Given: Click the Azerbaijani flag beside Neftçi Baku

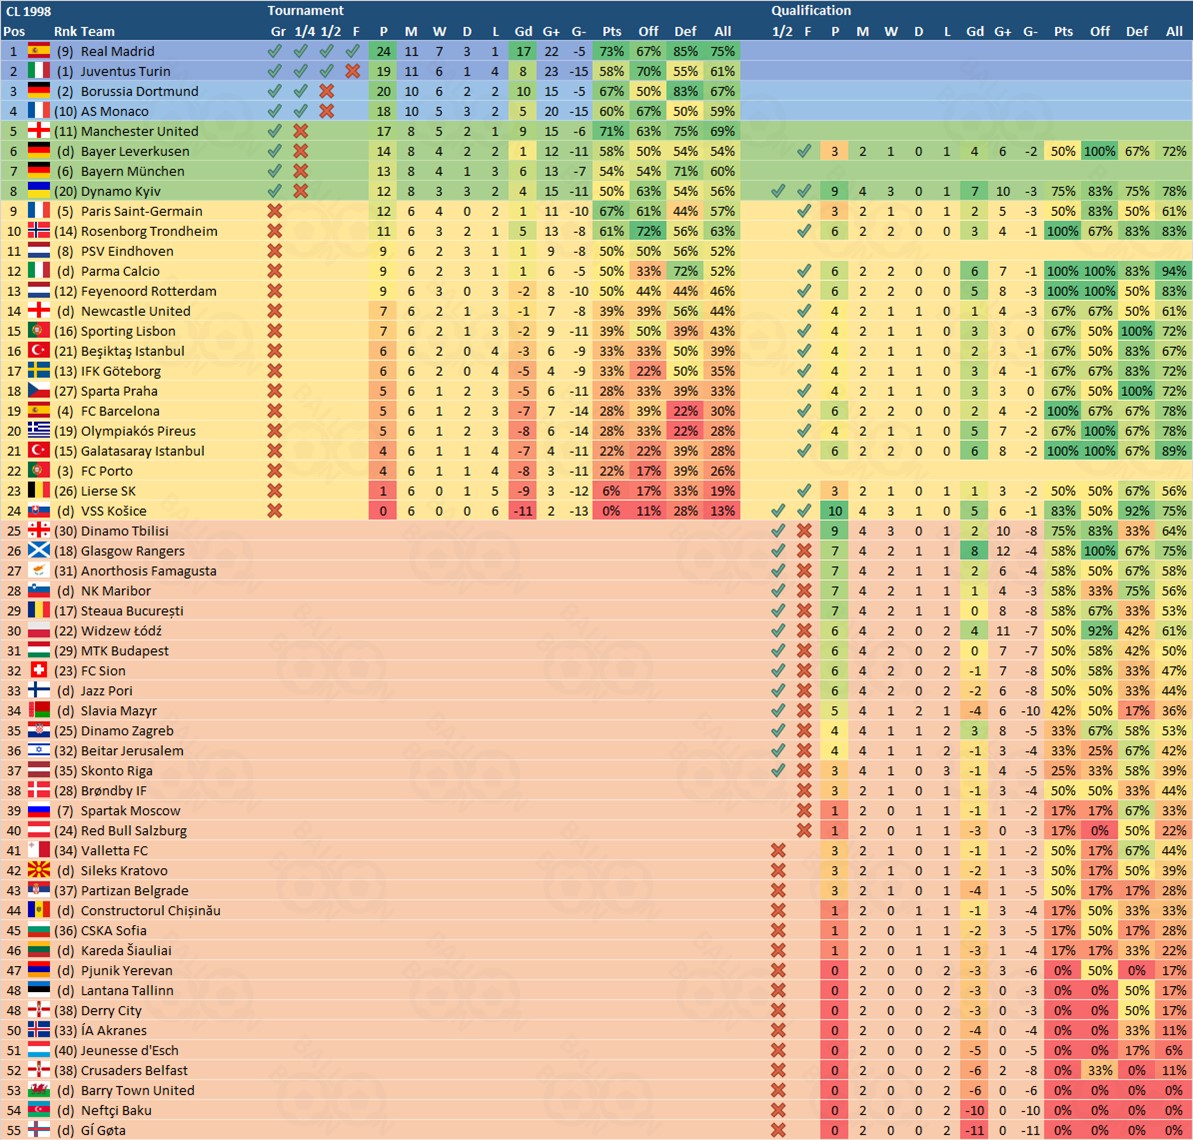Looking at the screenshot, I should pos(39,1110).
